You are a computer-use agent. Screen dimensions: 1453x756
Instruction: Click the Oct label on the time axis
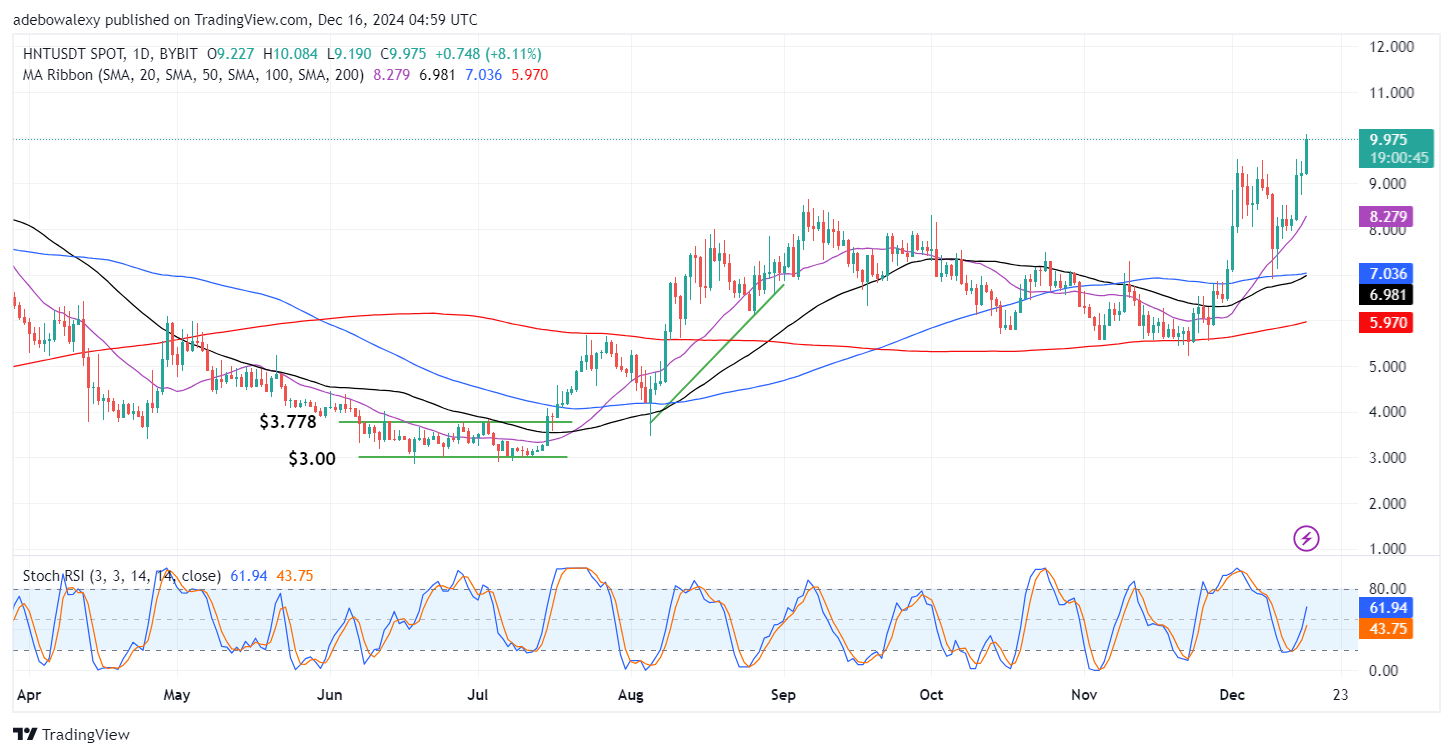(931, 693)
